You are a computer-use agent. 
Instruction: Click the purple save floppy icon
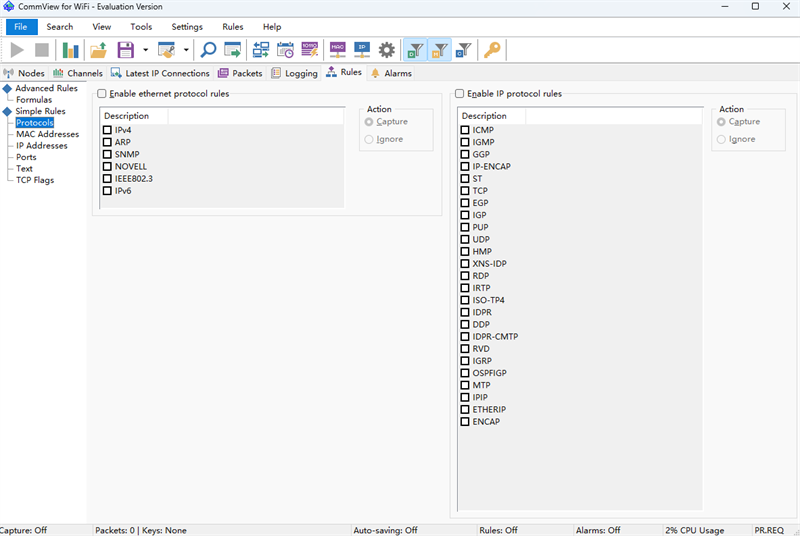tap(126, 50)
